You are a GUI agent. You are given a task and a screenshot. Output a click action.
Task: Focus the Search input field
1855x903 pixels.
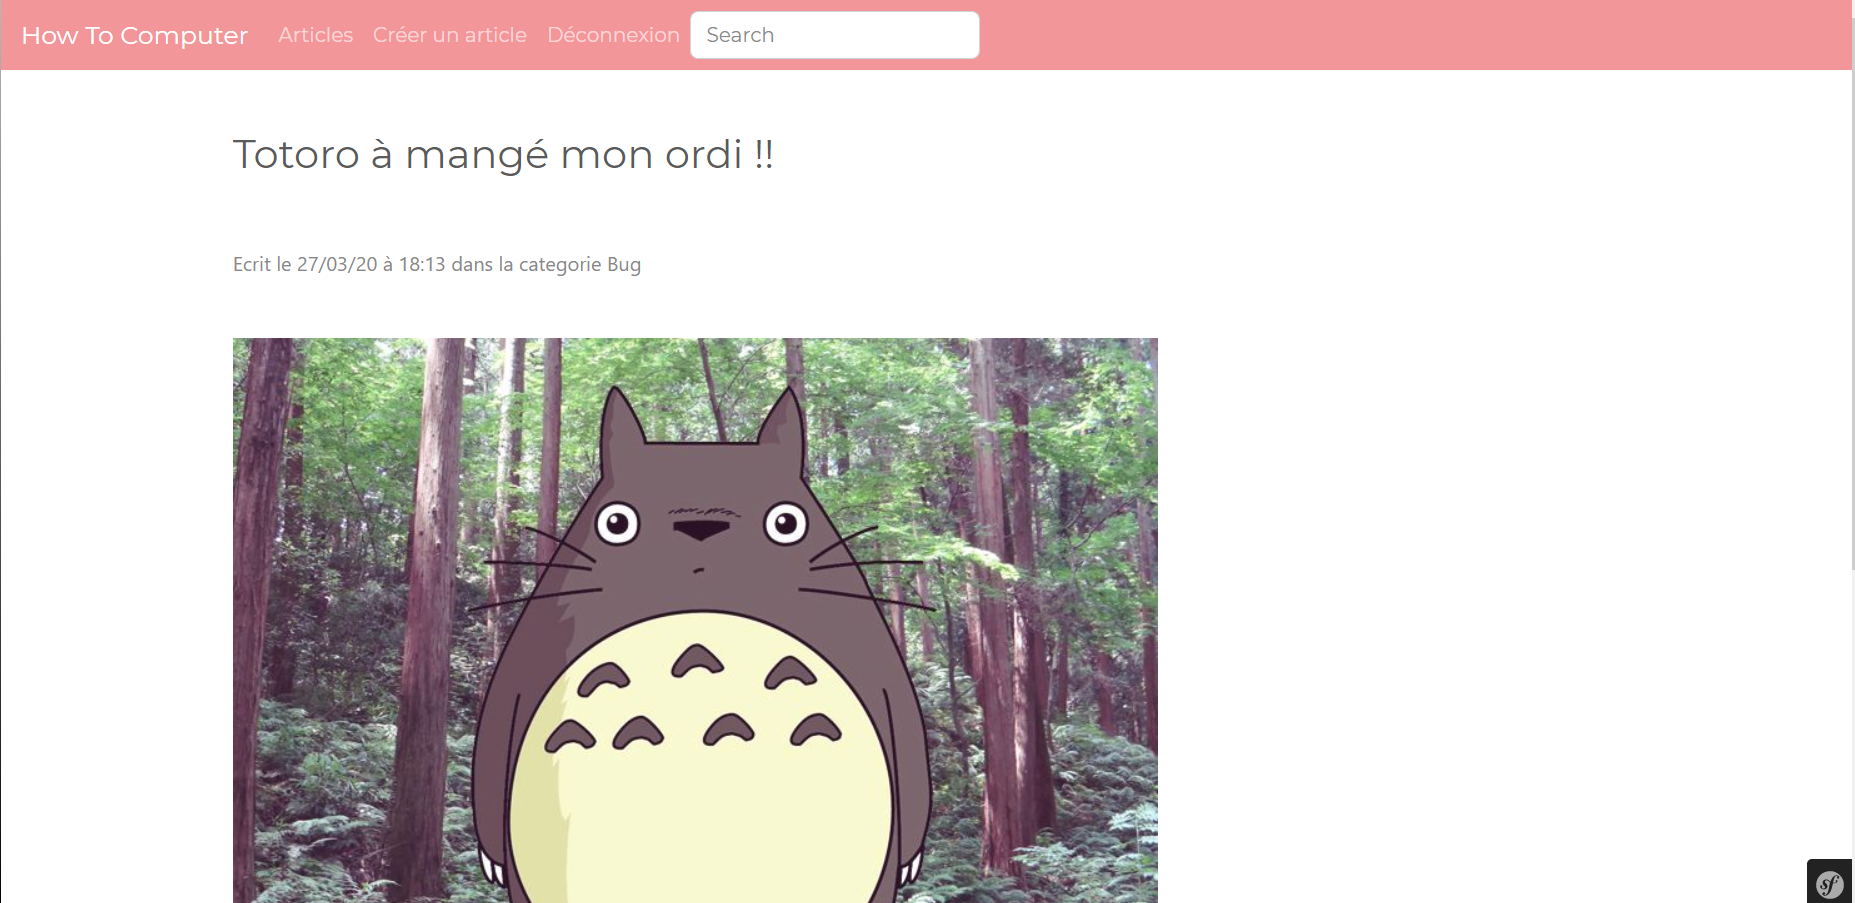pyautogui.click(x=835, y=35)
